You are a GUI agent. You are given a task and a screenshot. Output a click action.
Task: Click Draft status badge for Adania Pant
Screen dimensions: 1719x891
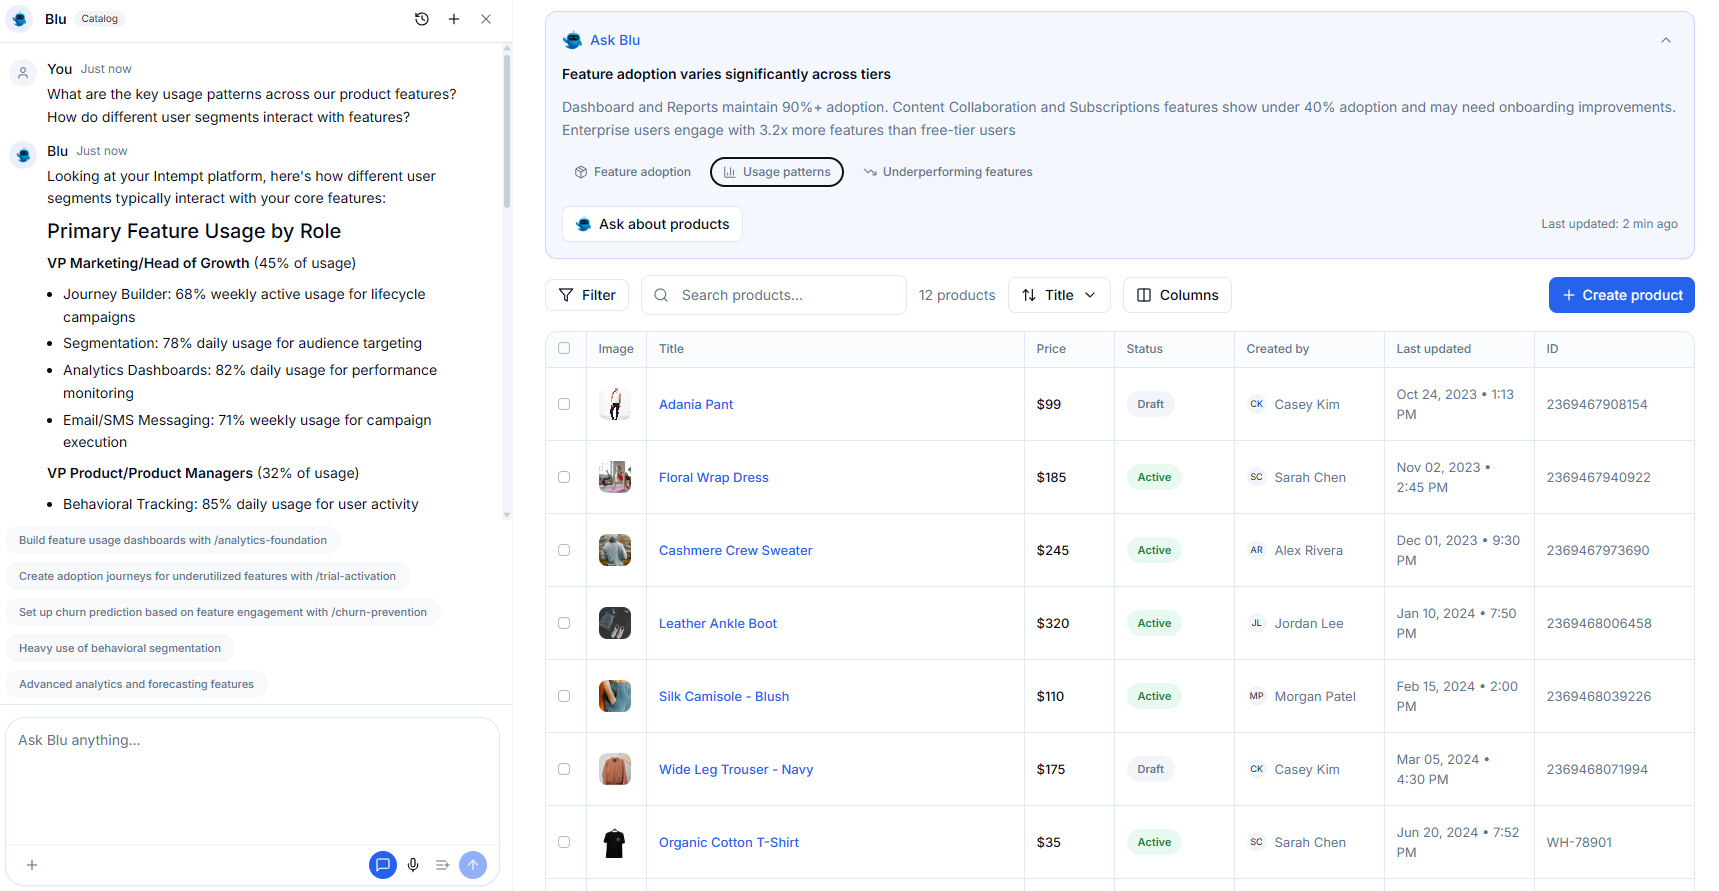click(1151, 404)
